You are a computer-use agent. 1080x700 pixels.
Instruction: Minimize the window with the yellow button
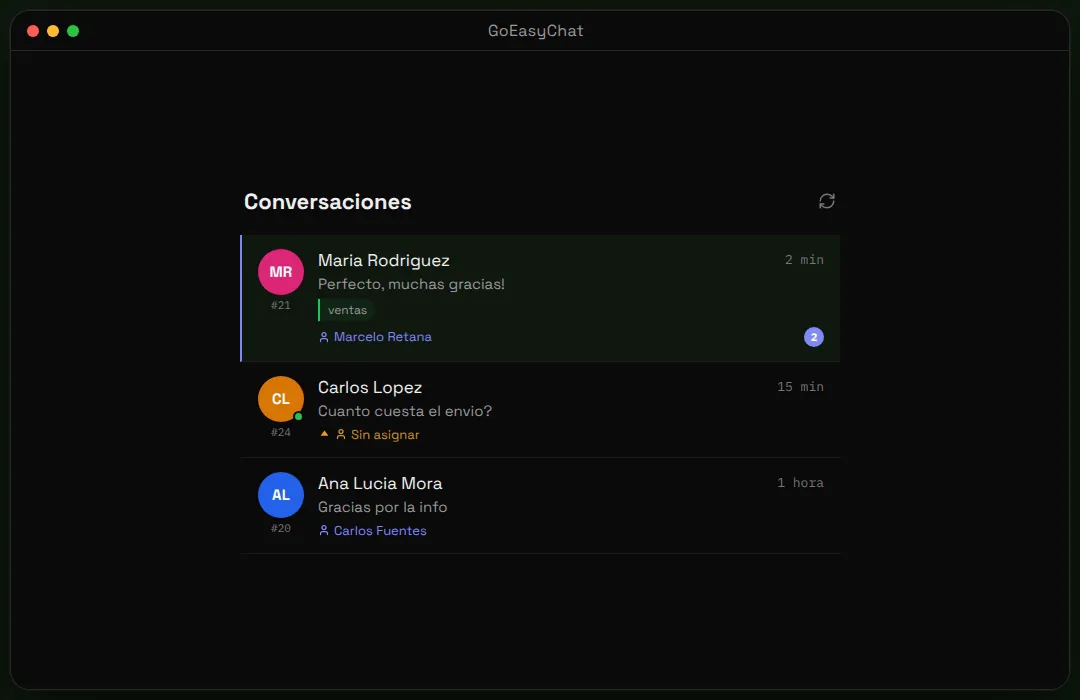click(53, 31)
